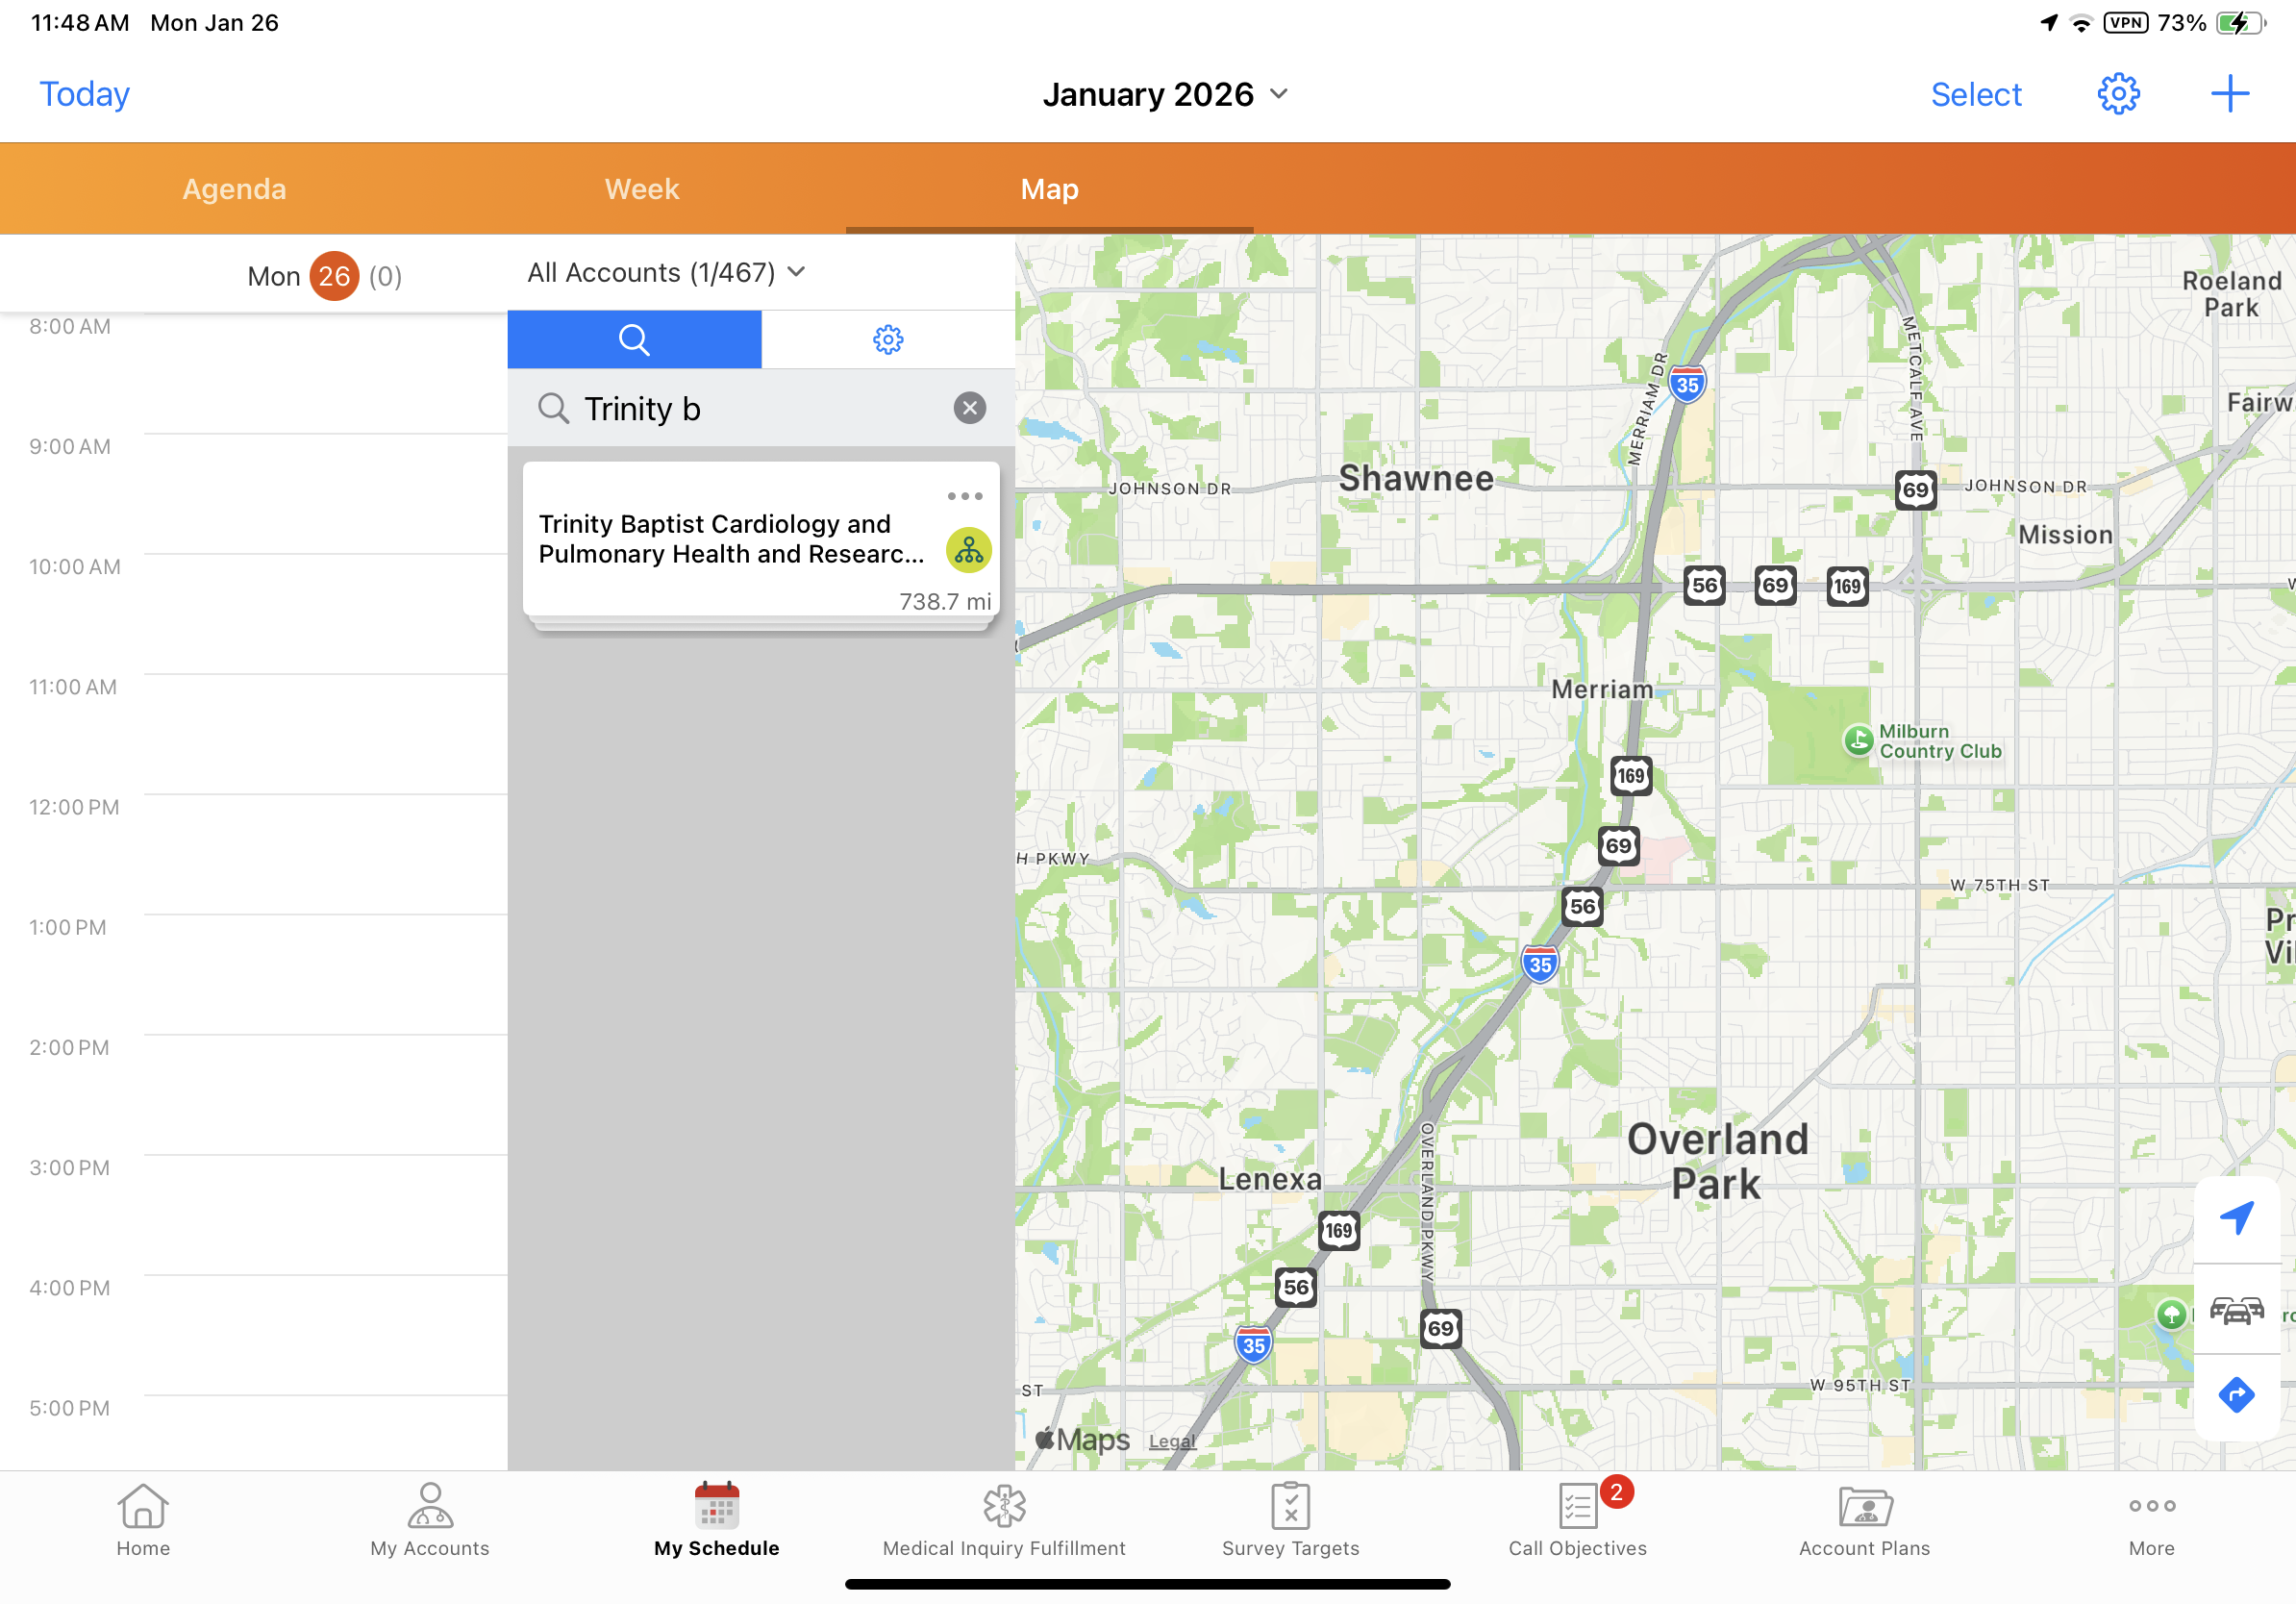
Task: Open Call Objectives with badge
Action: [1577, 1519]
